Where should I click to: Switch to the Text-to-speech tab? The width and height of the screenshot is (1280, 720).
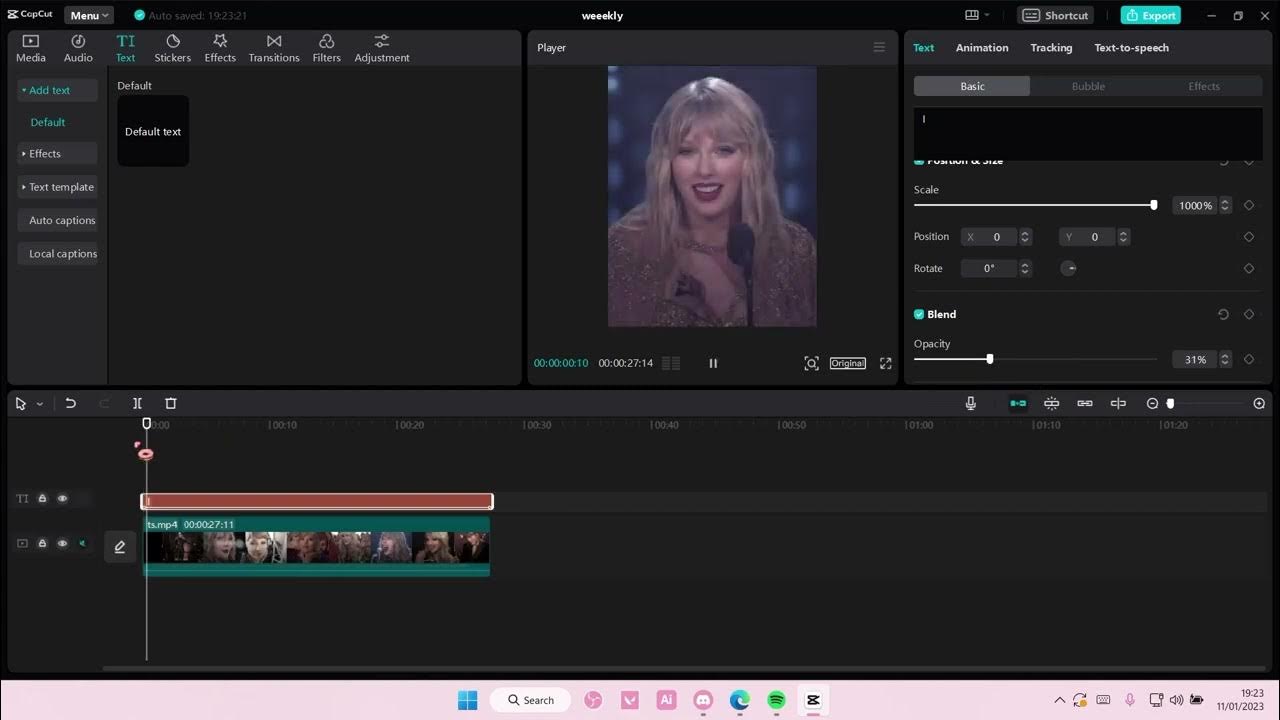click(x=1131, y=48)
